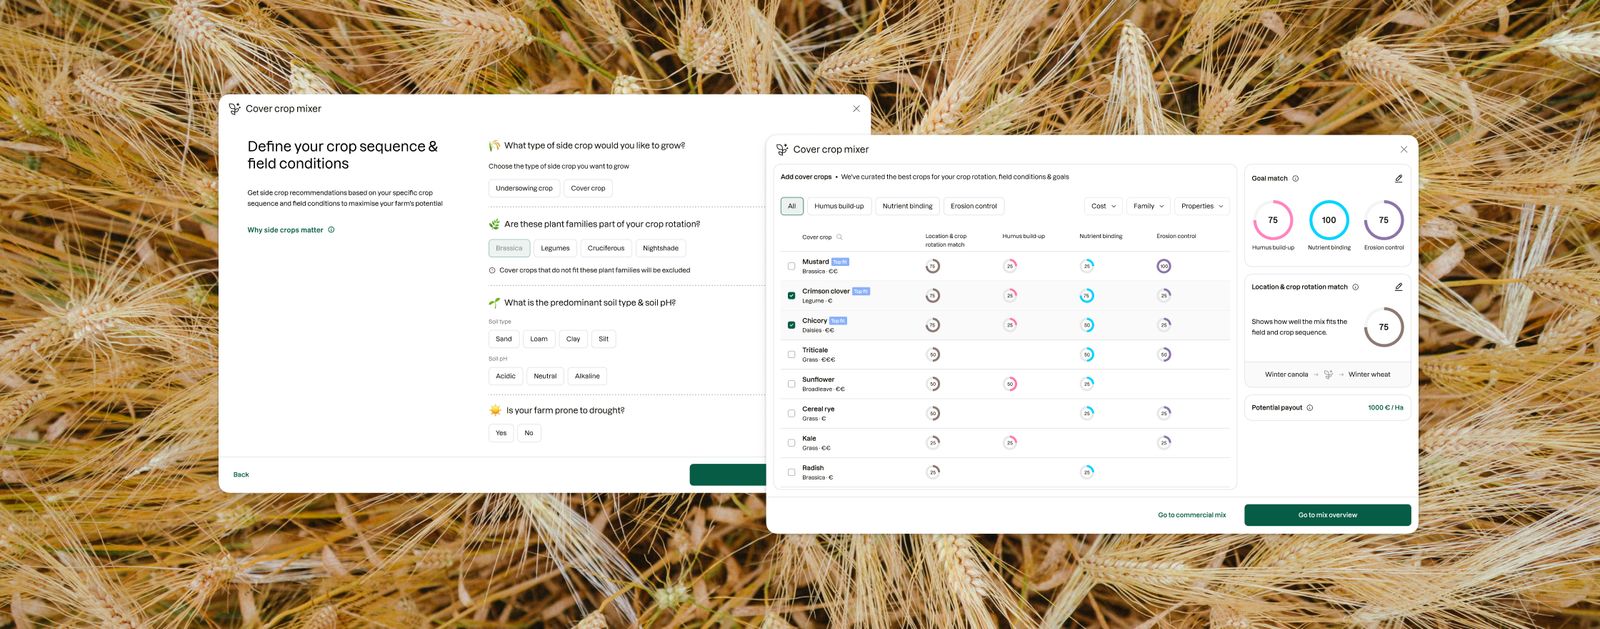Uncheck the Crimson clover checkbox
This screenshot has height=629, width=1600.
tap(791, 296)
